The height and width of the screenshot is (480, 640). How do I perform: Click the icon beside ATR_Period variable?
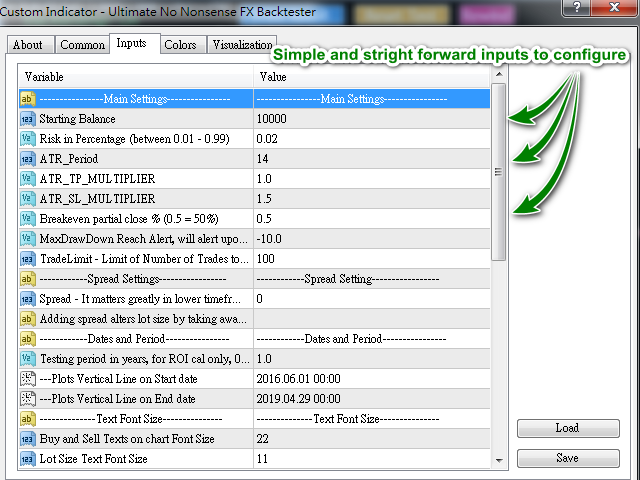27,159
